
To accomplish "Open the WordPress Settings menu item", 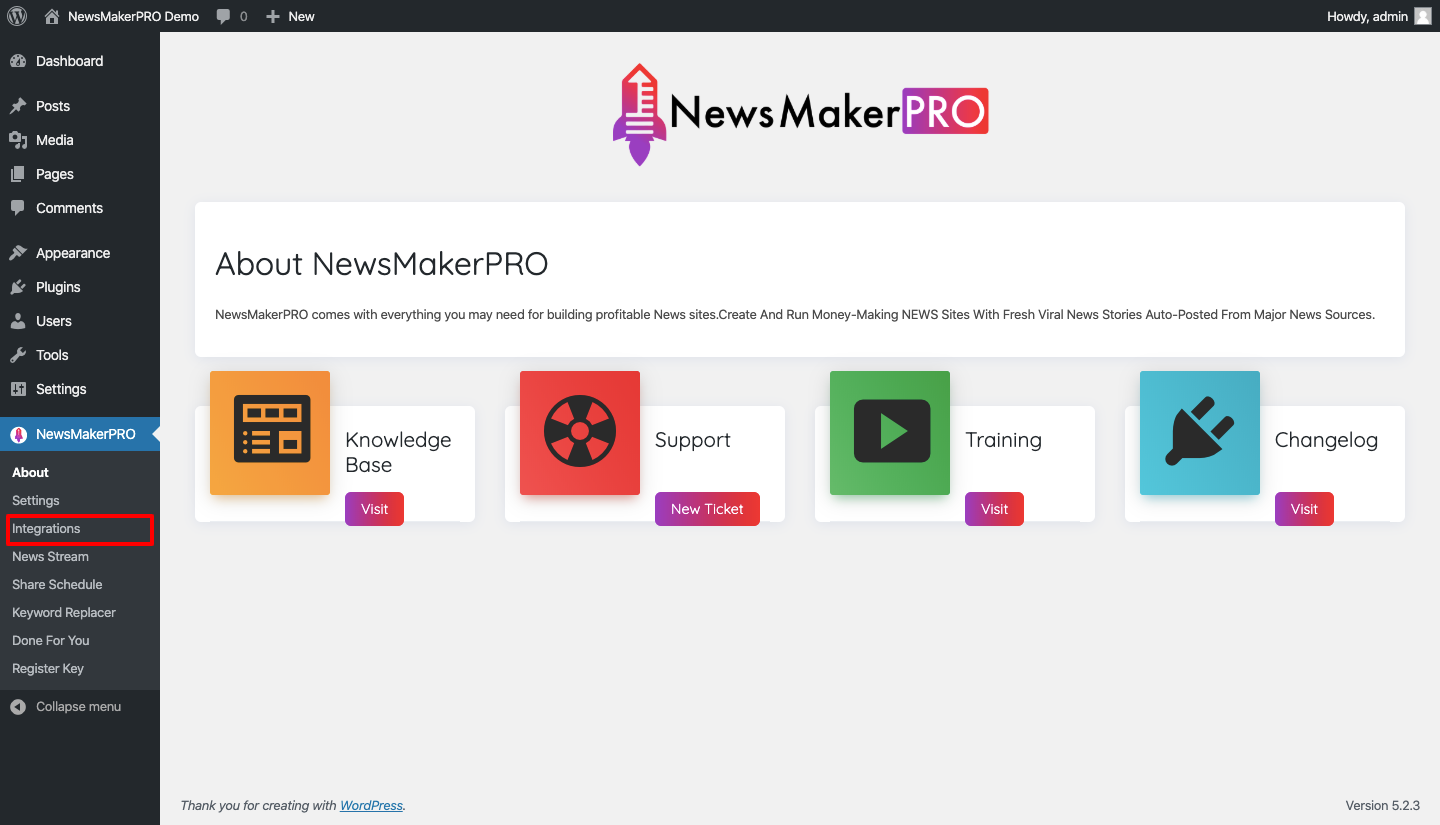I will (x=80, y=389).
